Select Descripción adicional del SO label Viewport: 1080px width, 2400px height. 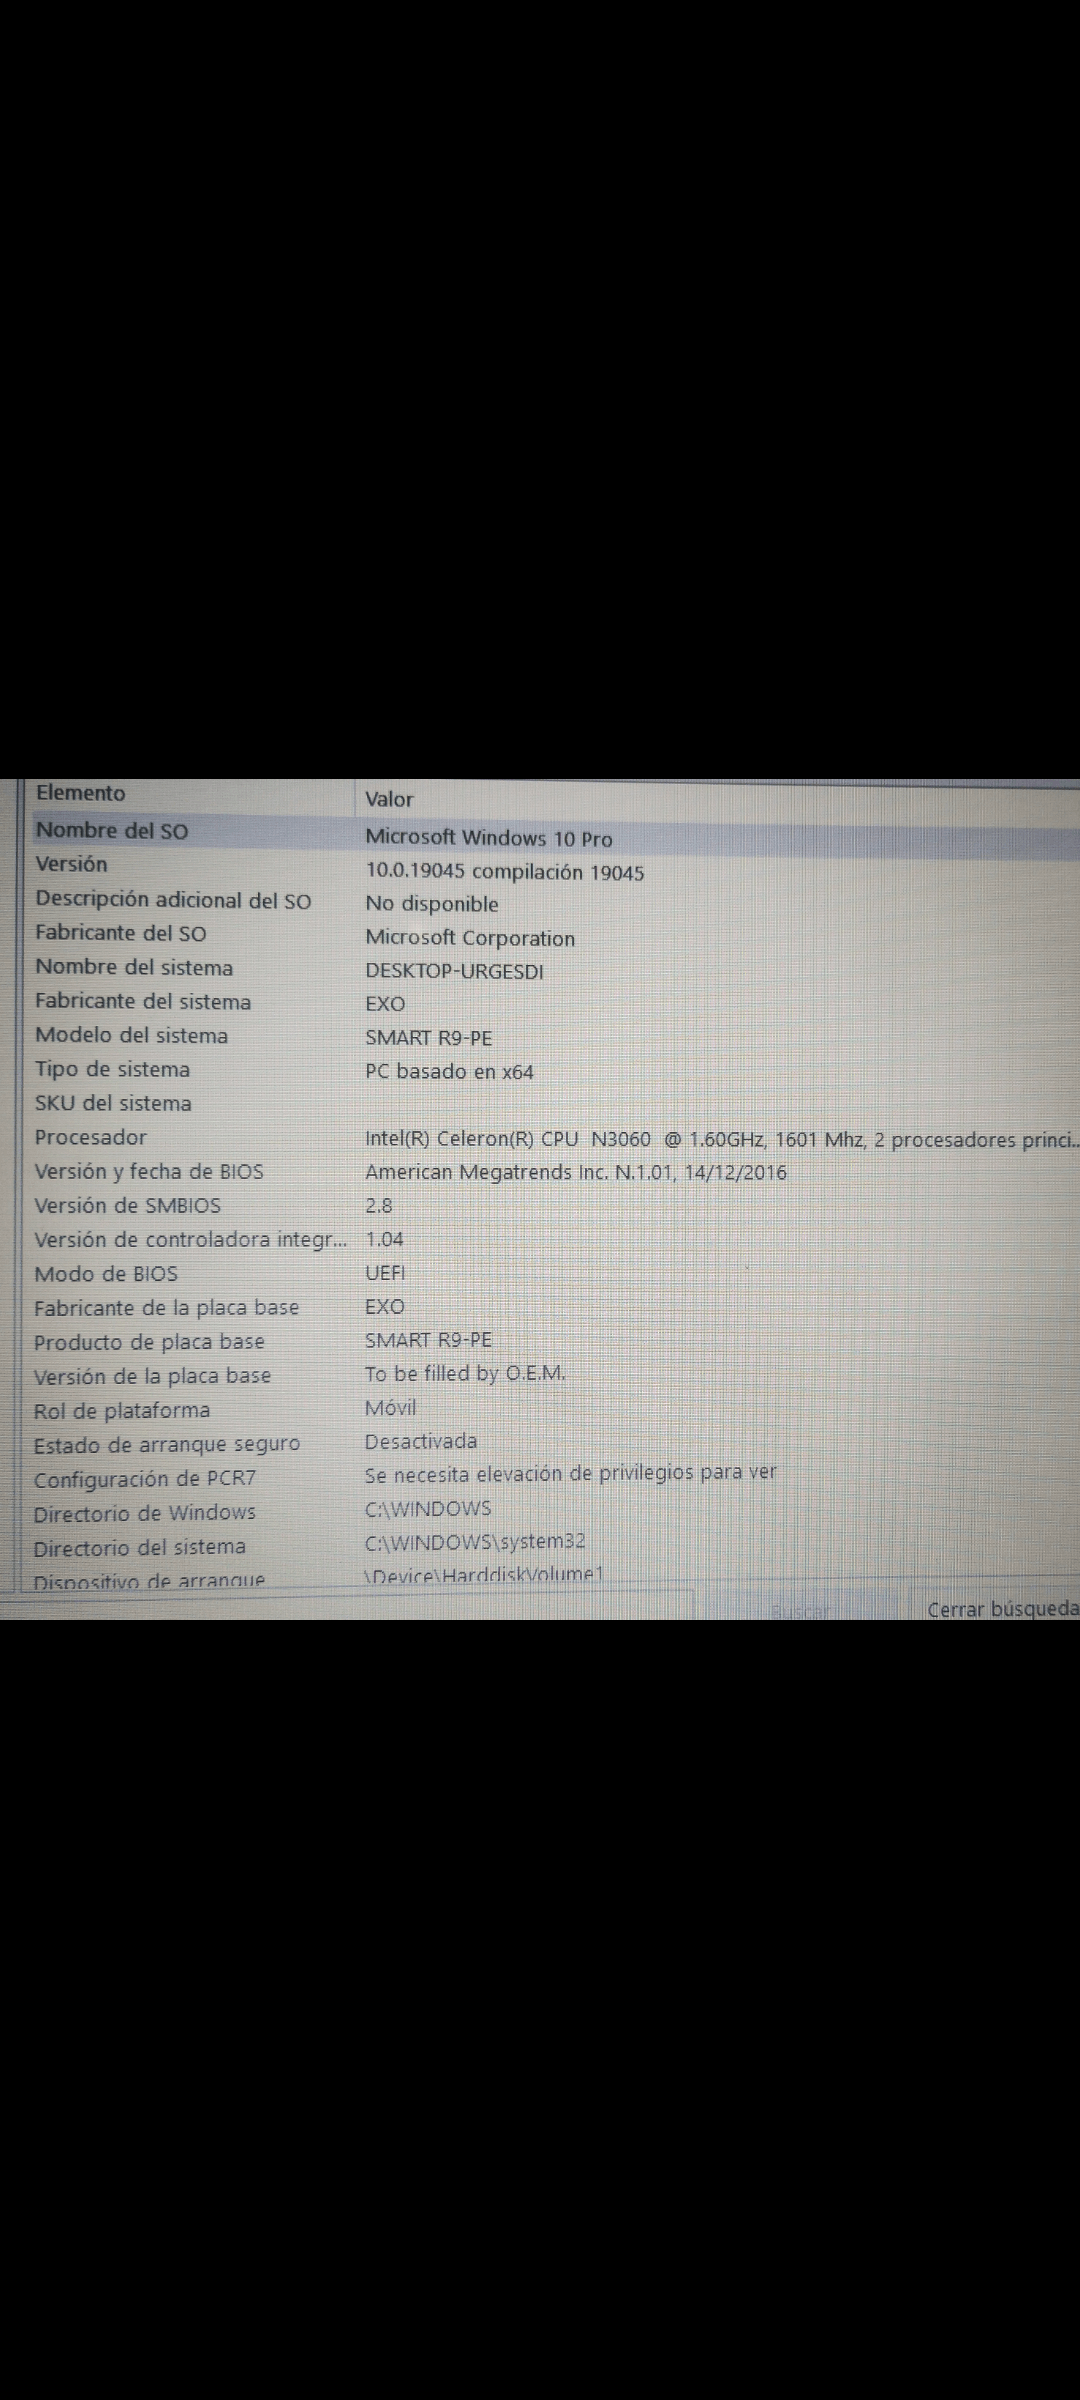(x=173, y=899)
